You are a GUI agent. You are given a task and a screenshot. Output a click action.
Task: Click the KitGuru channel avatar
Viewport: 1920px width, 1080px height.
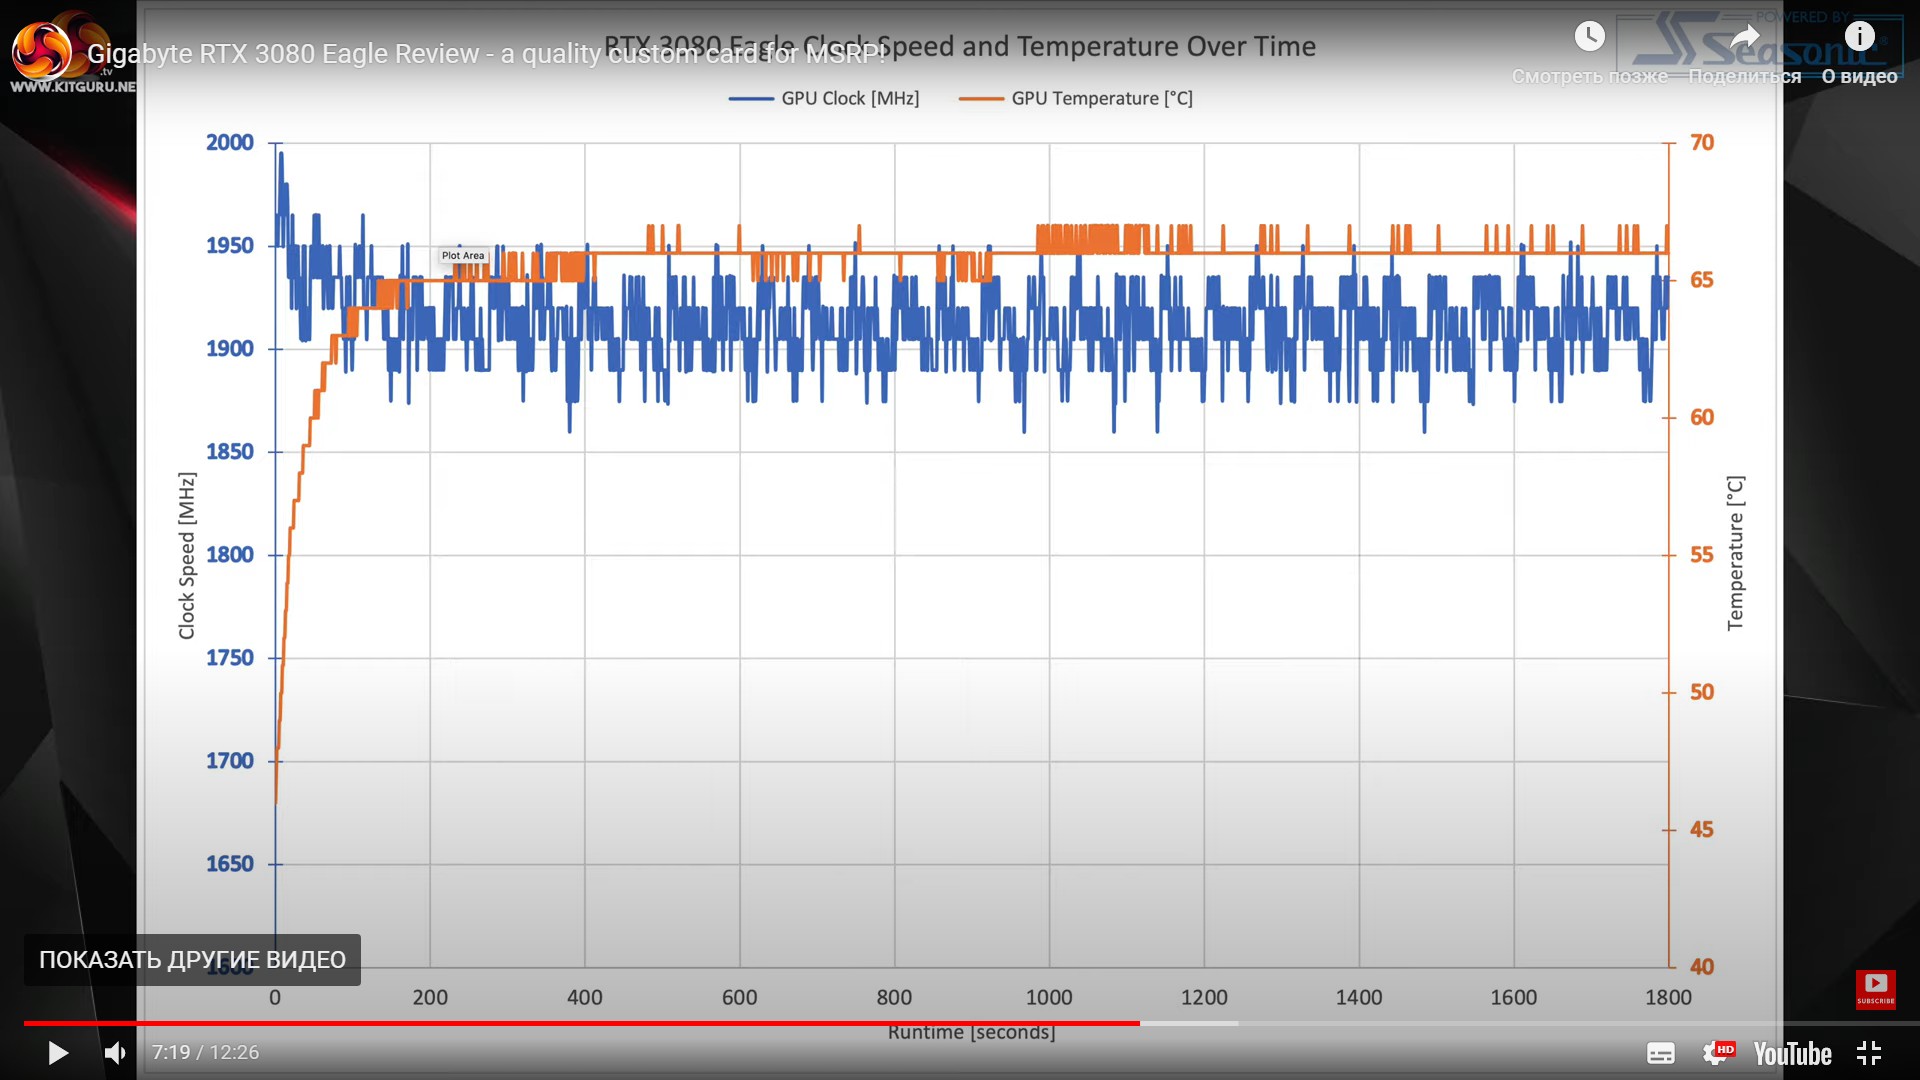pyautogui.click(x=42, y=50)
